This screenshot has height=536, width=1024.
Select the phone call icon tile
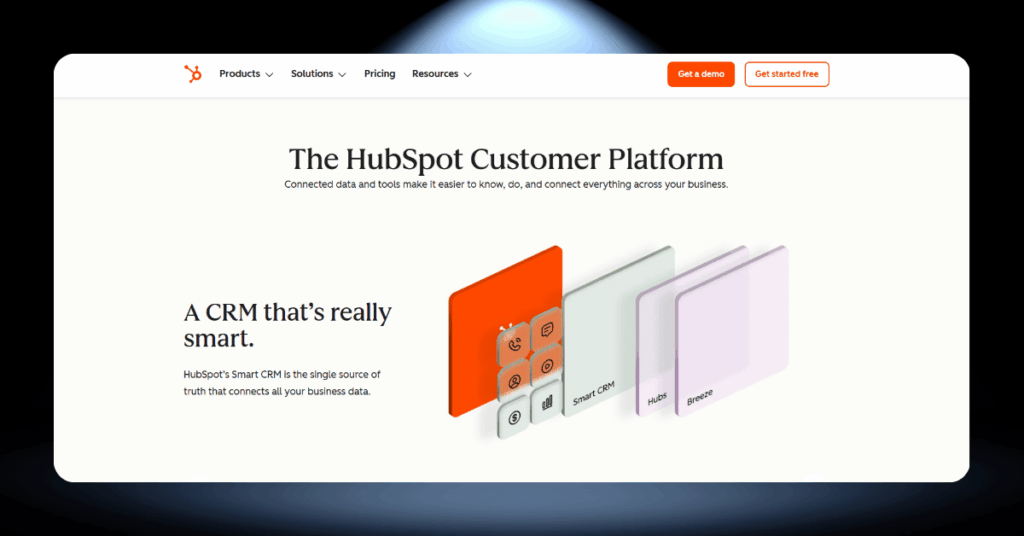click(x=514, y=346)
